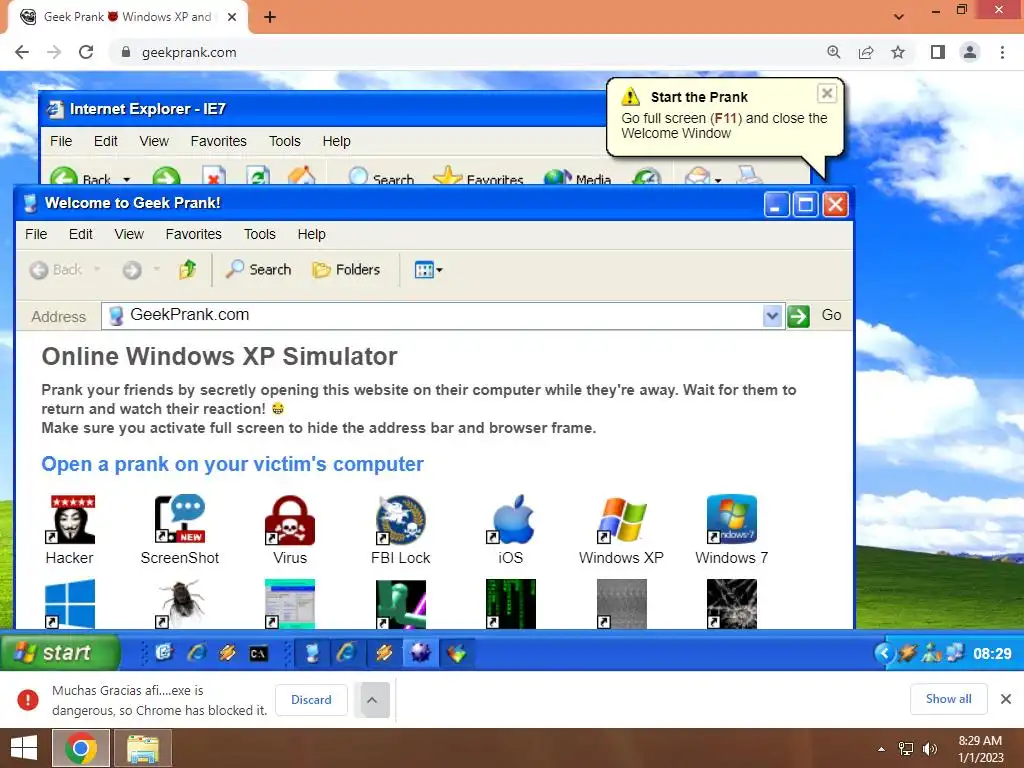This screenshot has width=1024, height=768.
Task: Click Show all downloads button
Action: click(948, 699)
